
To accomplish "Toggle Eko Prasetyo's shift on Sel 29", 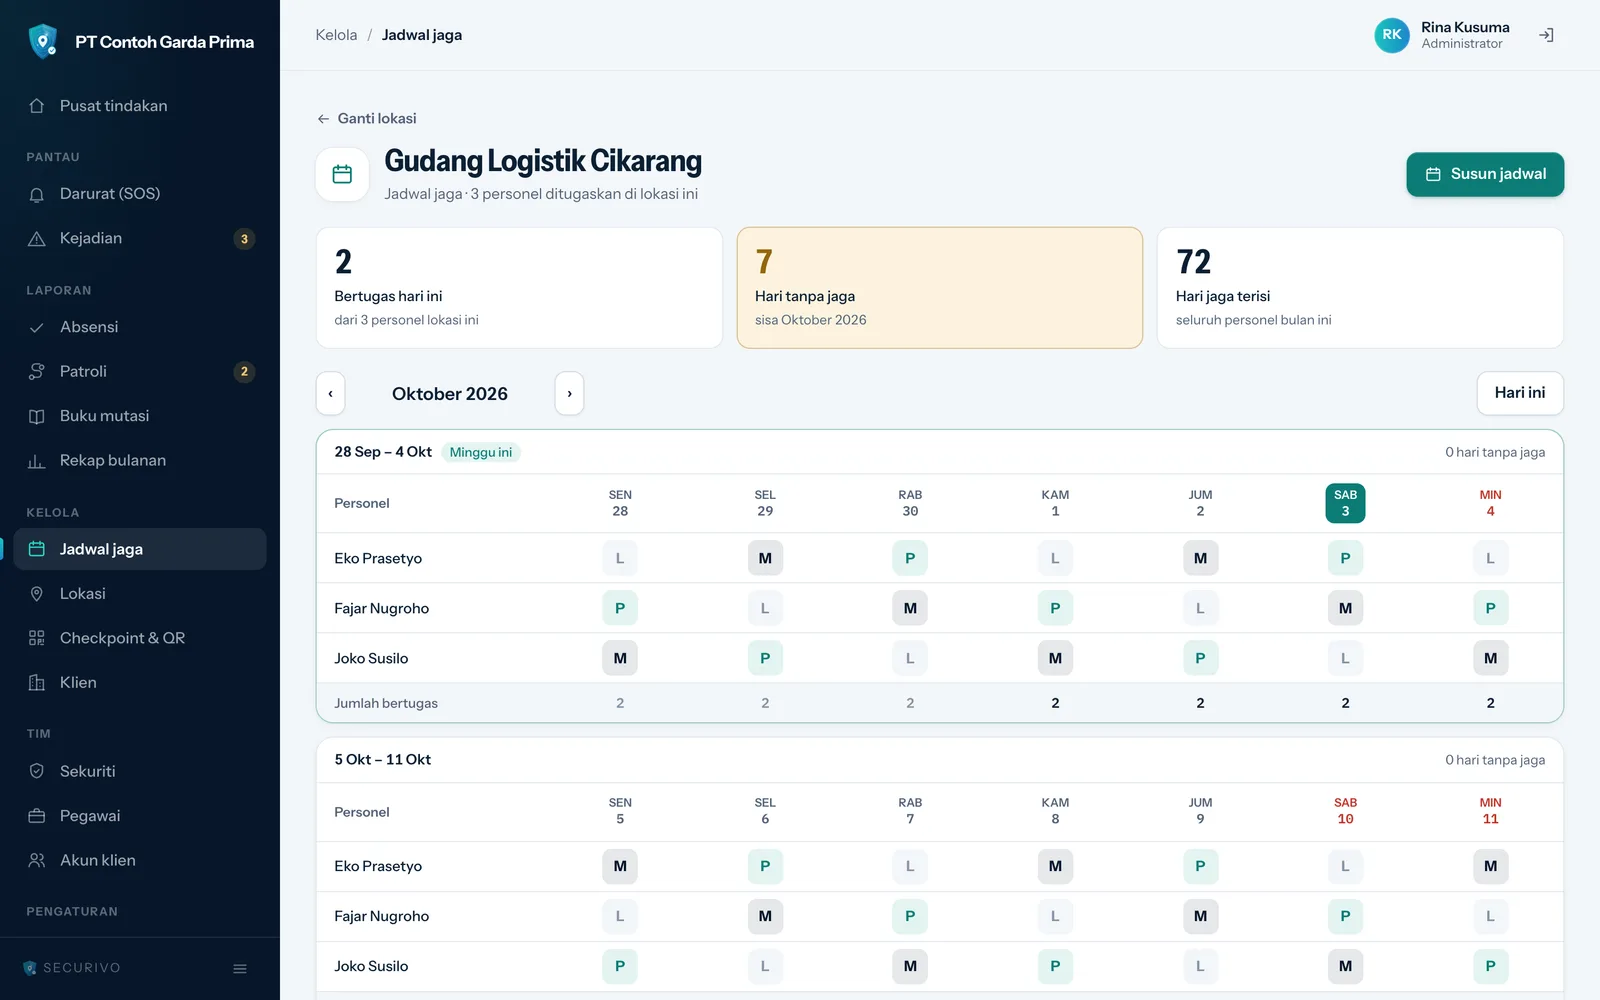I will pyautogui.click(x=765, y=558).
